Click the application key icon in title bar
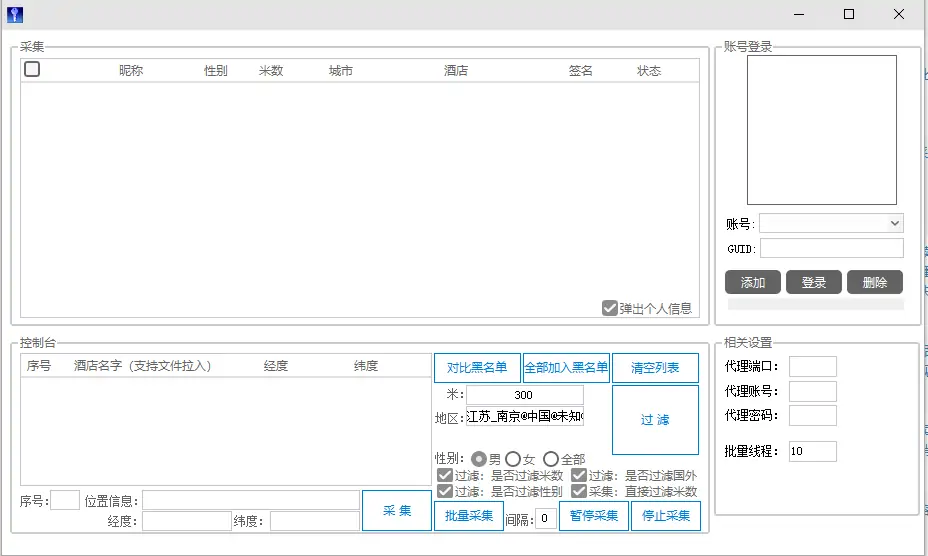Screen dimensions: 928x556 point(15,15)
